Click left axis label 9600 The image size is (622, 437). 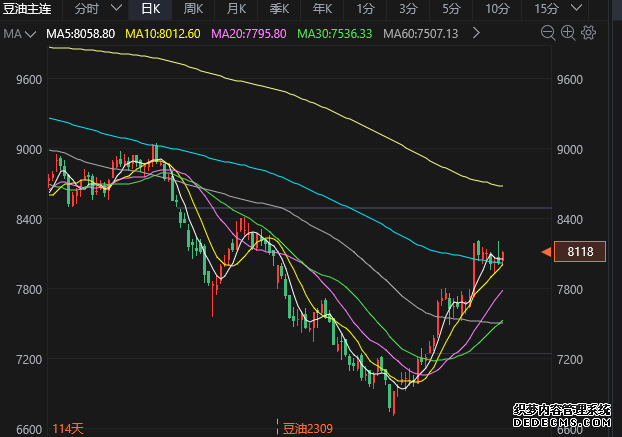pos(29,80)
